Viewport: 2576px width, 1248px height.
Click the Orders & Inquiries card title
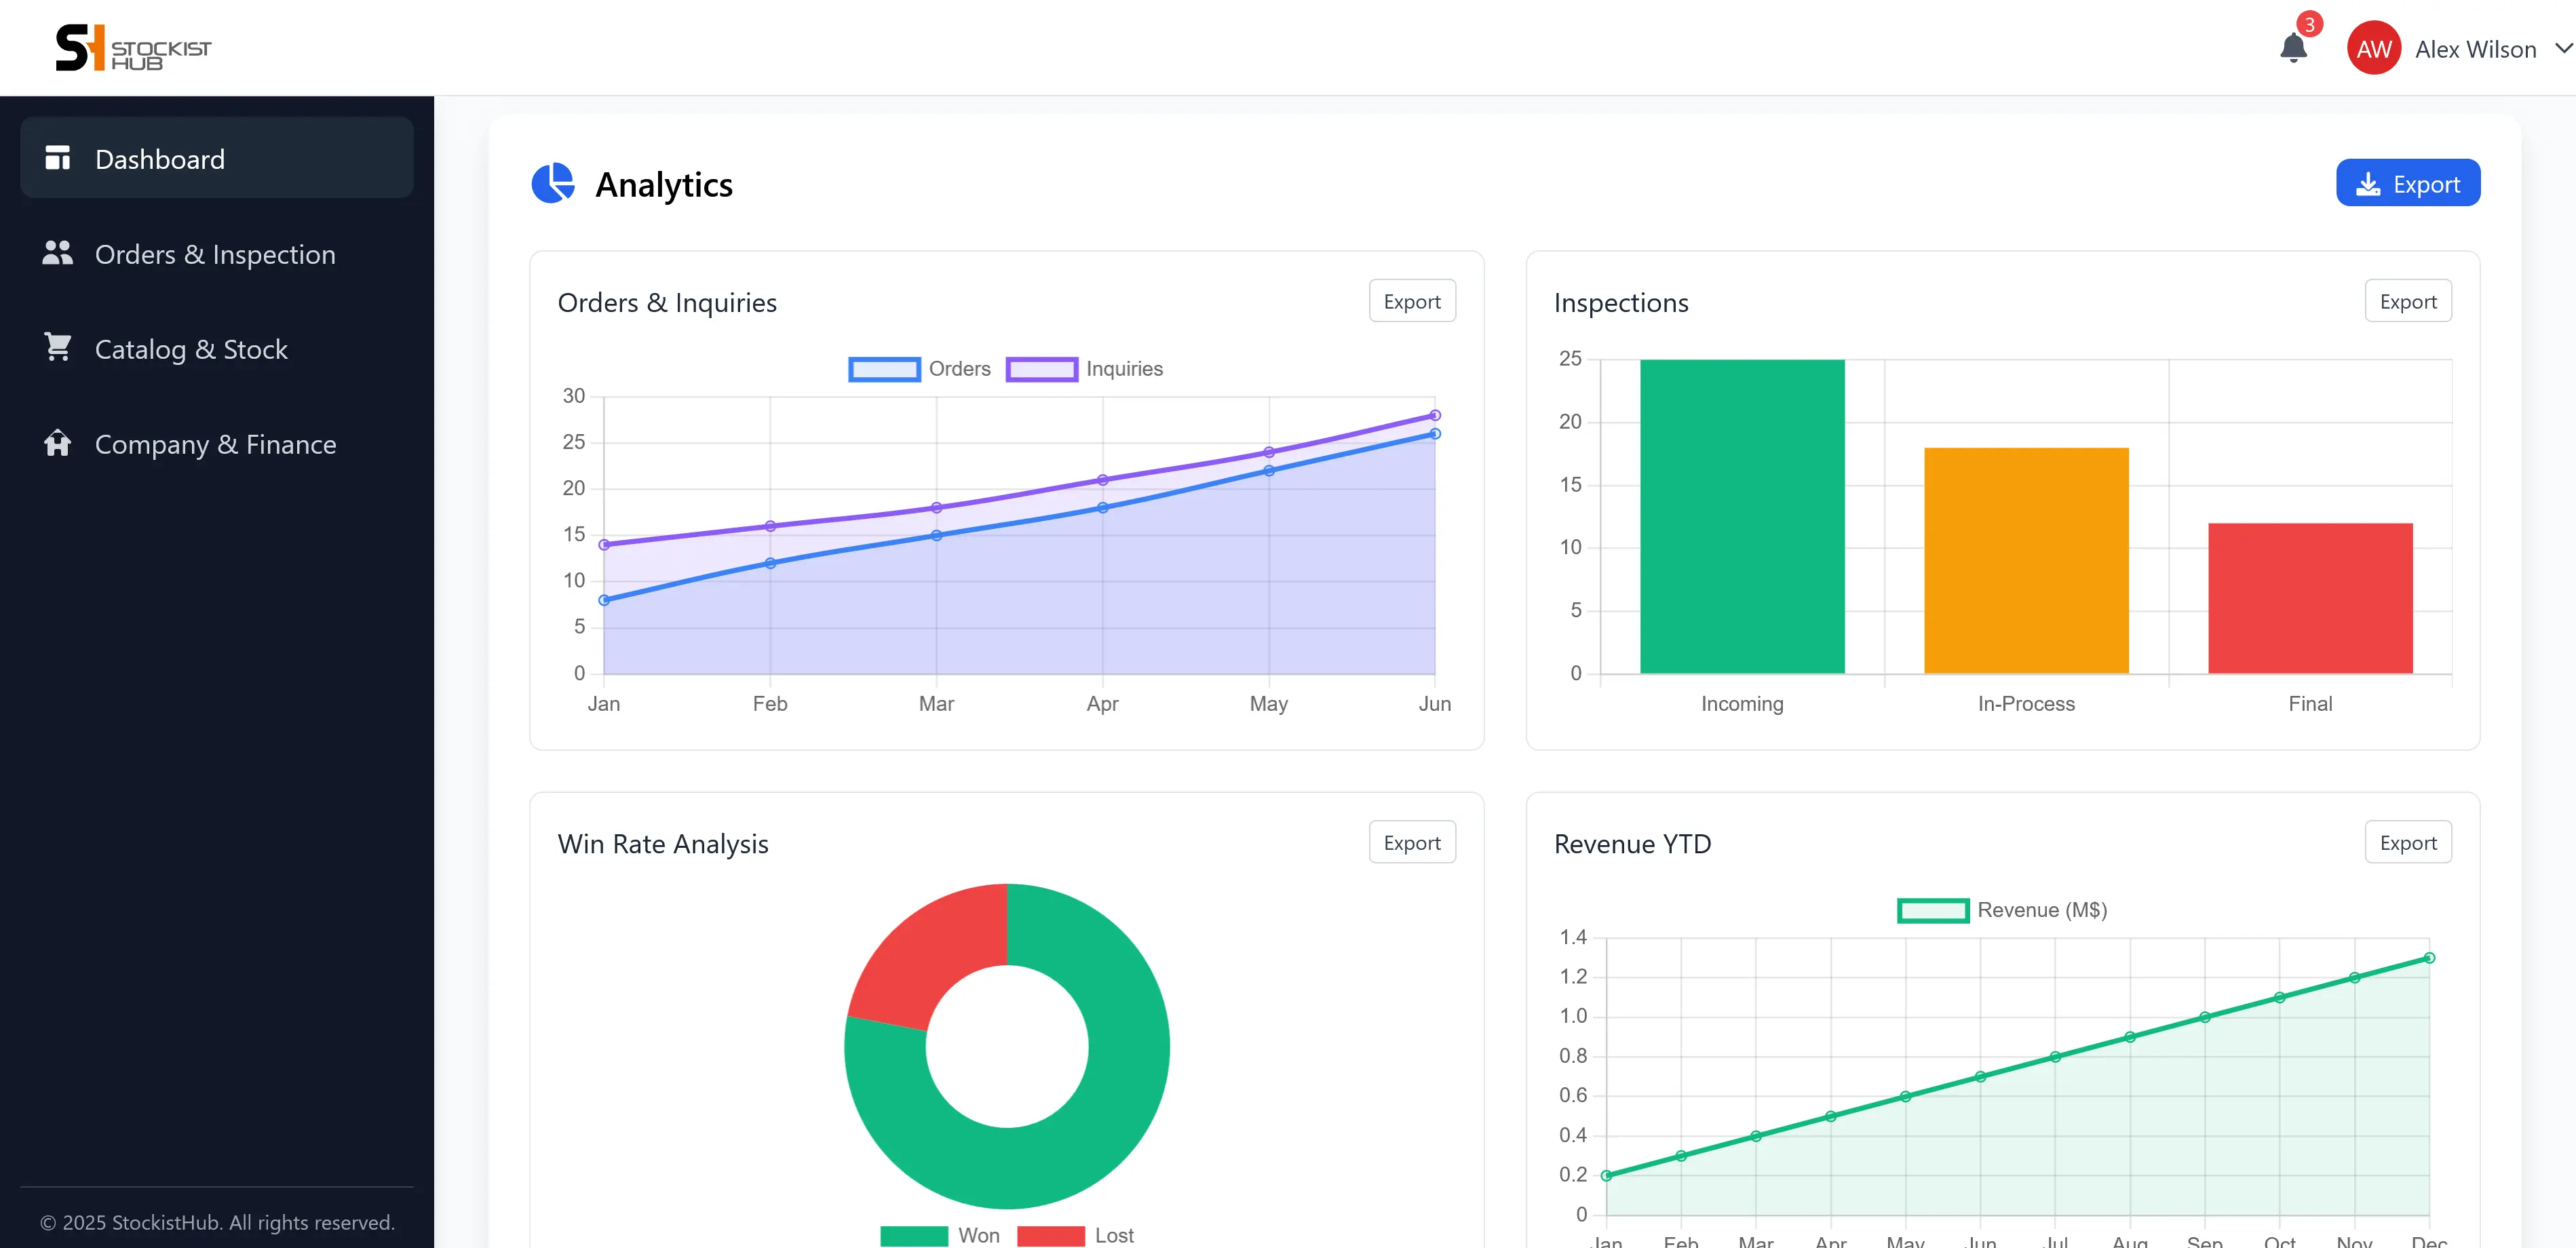(667, 302)
